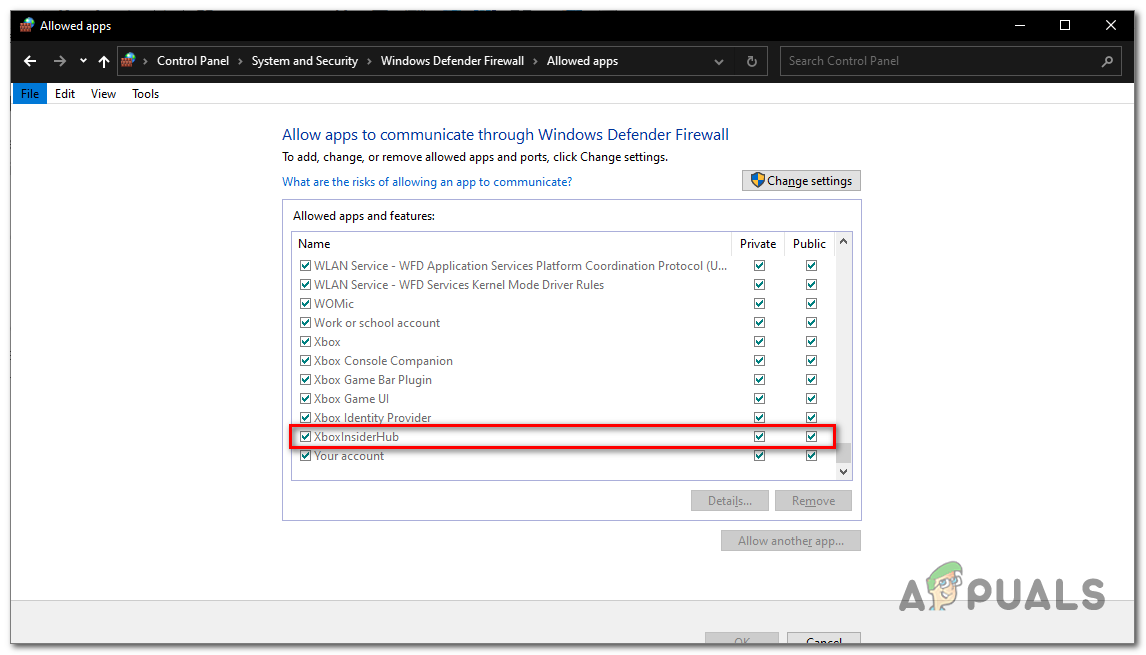Go back using the back arrow

(30, 61)
